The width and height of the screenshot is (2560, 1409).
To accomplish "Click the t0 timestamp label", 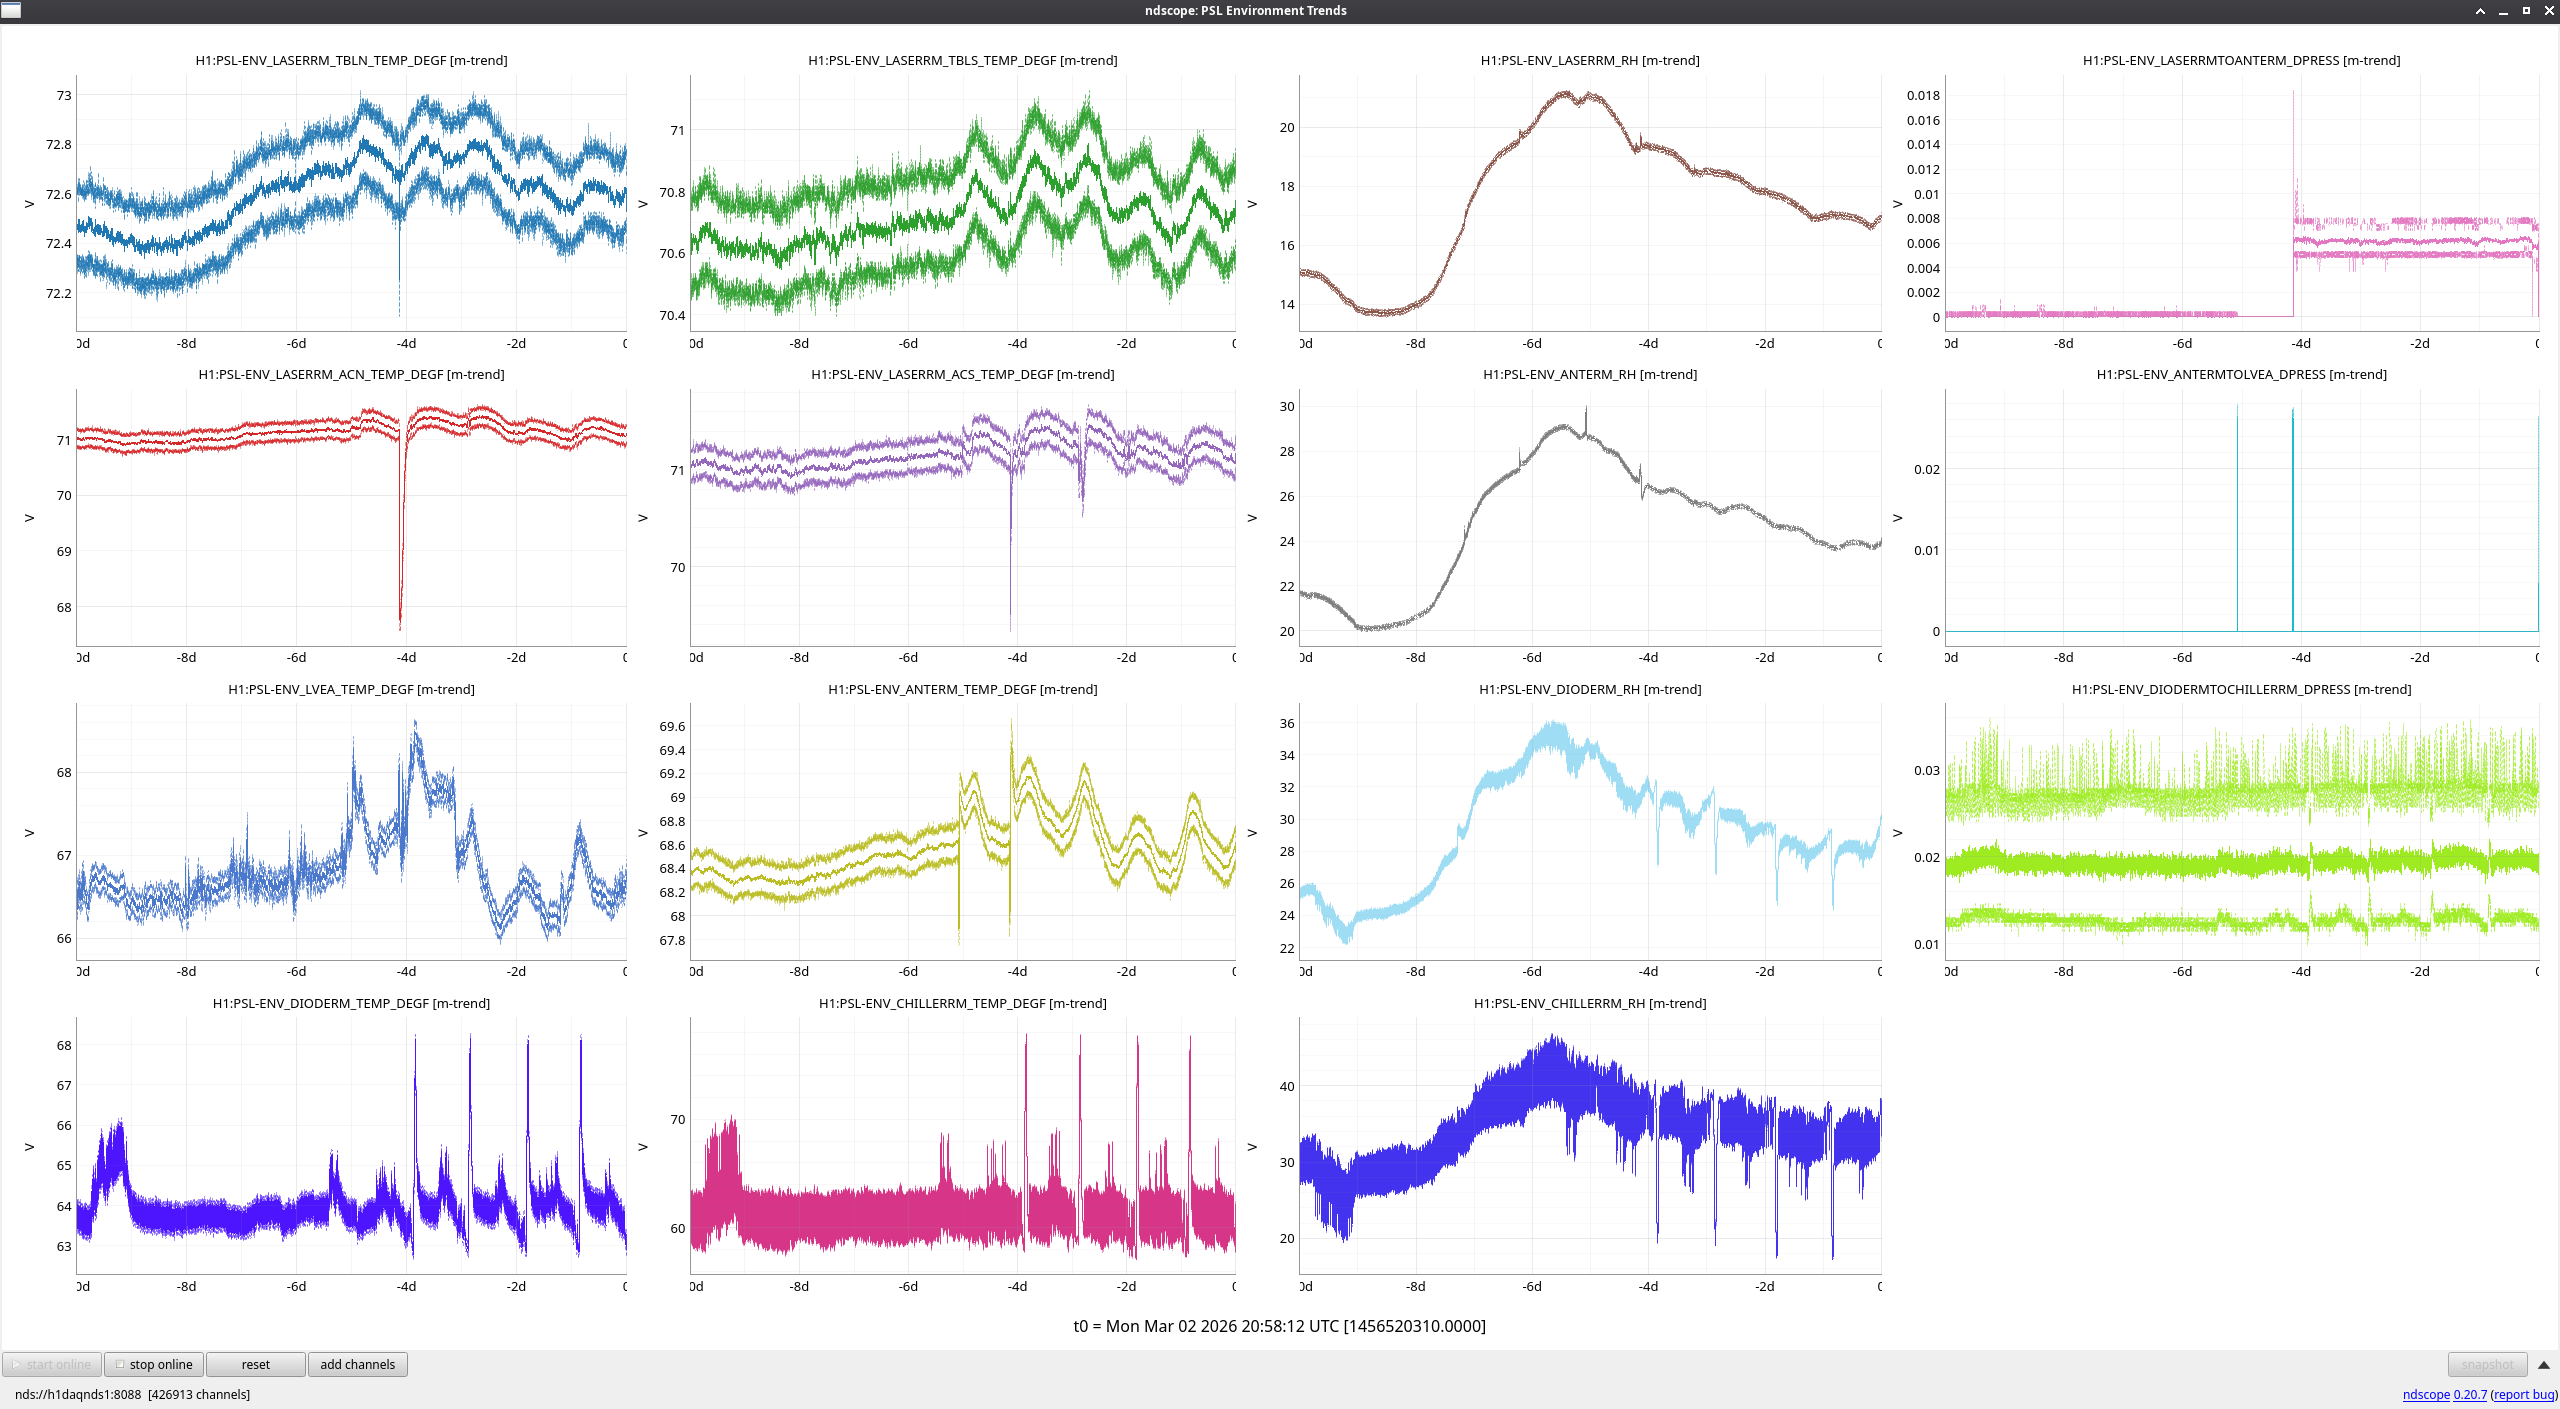I will (1279, 1326).
